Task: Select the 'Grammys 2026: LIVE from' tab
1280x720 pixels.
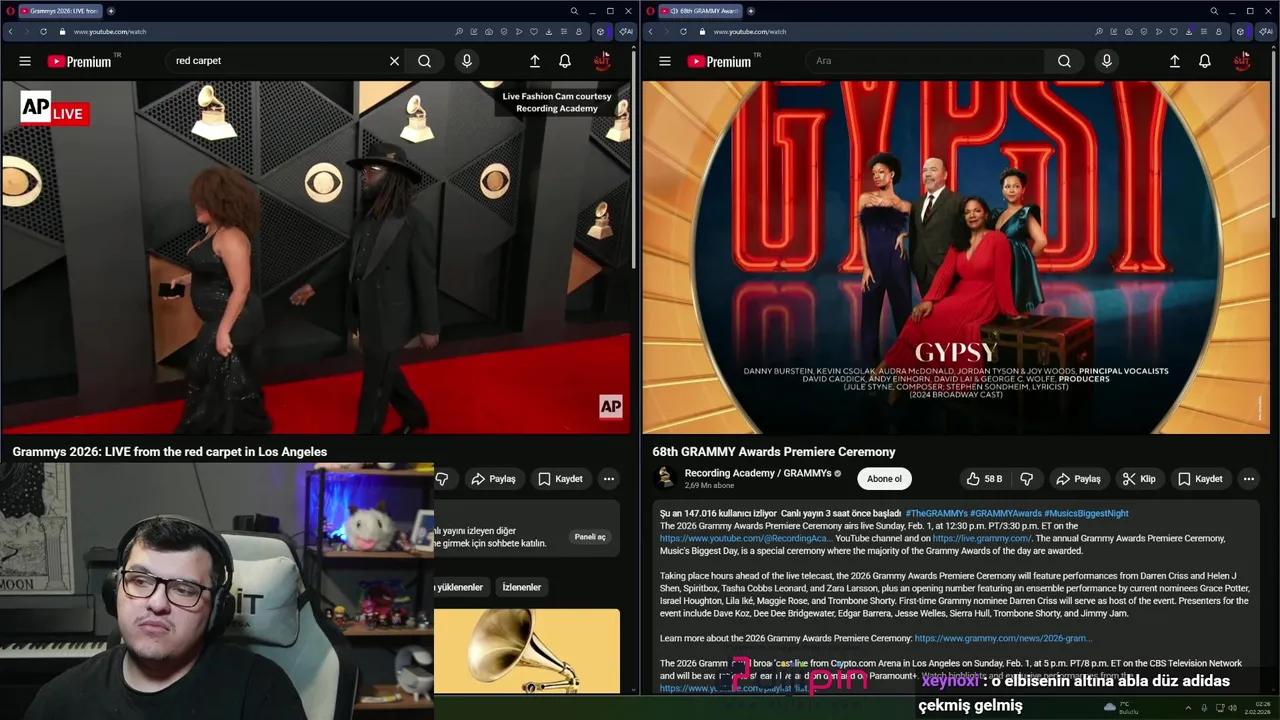Action: [60, 11]
